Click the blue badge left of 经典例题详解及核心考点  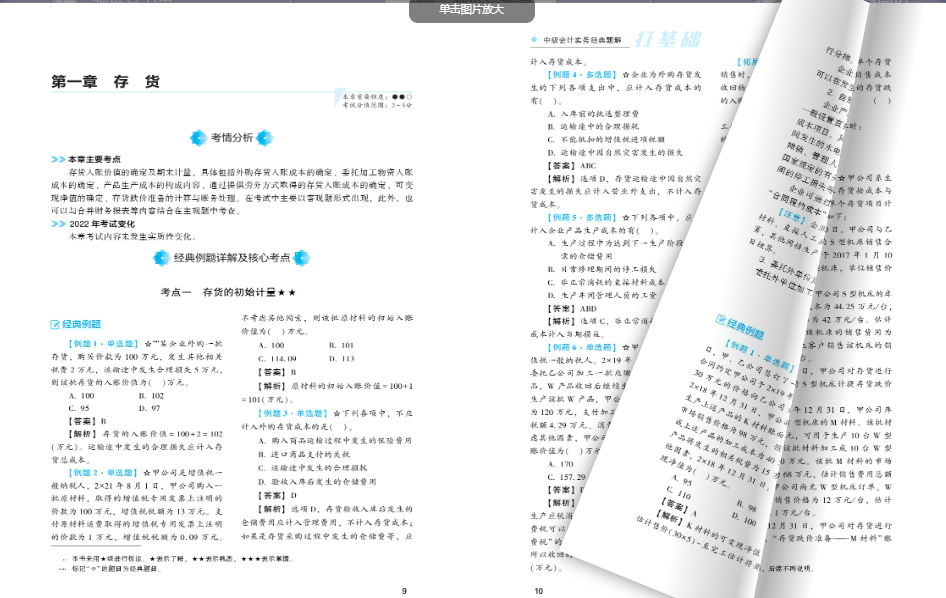pos(161,258)
